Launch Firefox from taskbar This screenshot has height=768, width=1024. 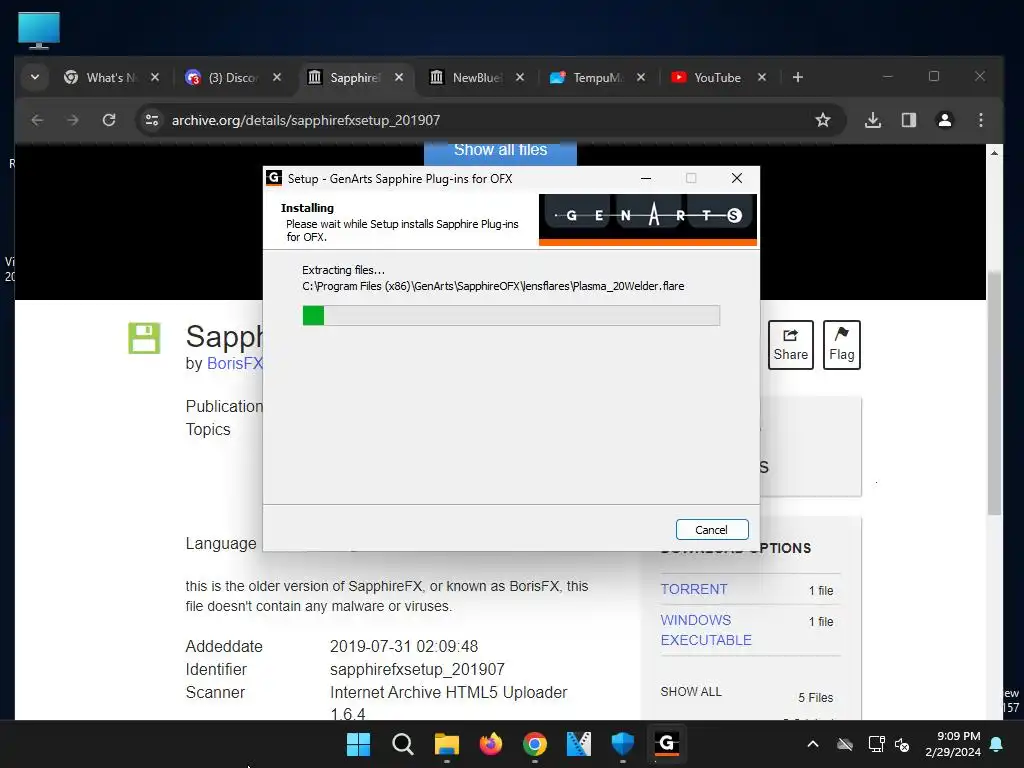[490, 744]
